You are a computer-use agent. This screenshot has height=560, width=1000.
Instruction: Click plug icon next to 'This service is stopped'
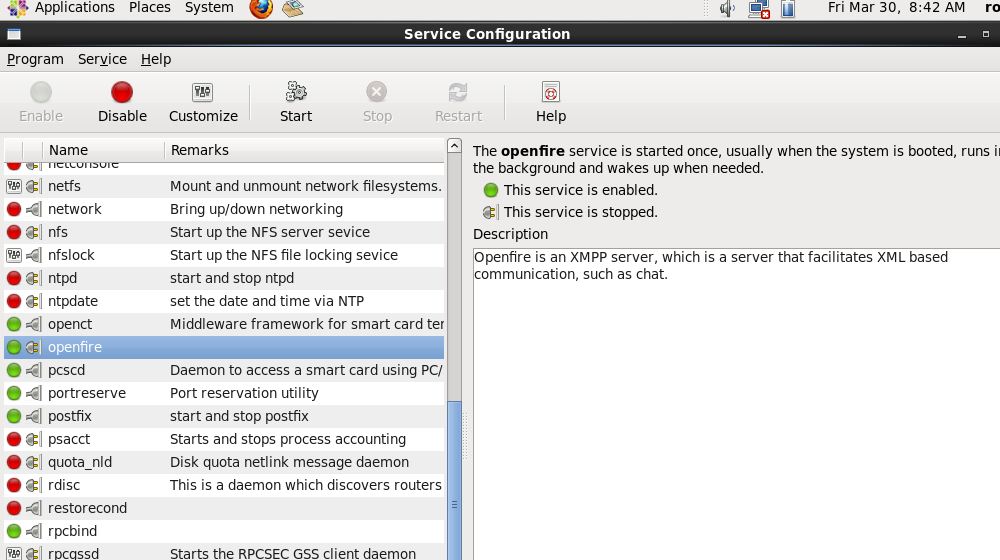tap(490, 212)
